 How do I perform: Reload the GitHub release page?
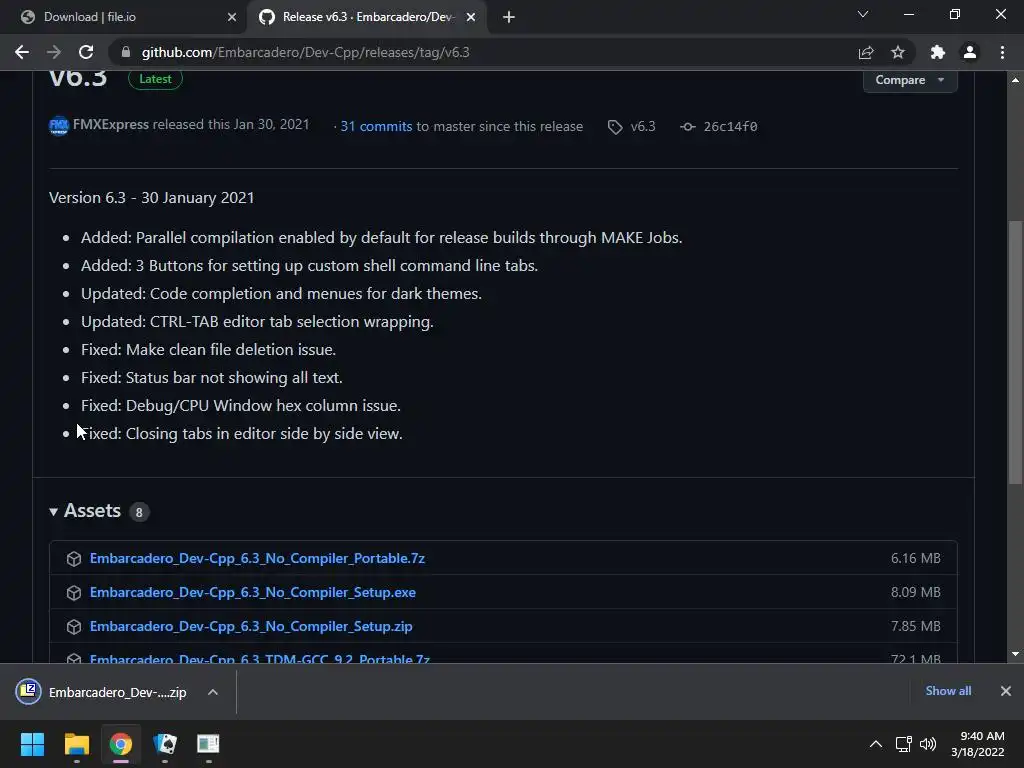pyautogui.click(x=86, y=52)
